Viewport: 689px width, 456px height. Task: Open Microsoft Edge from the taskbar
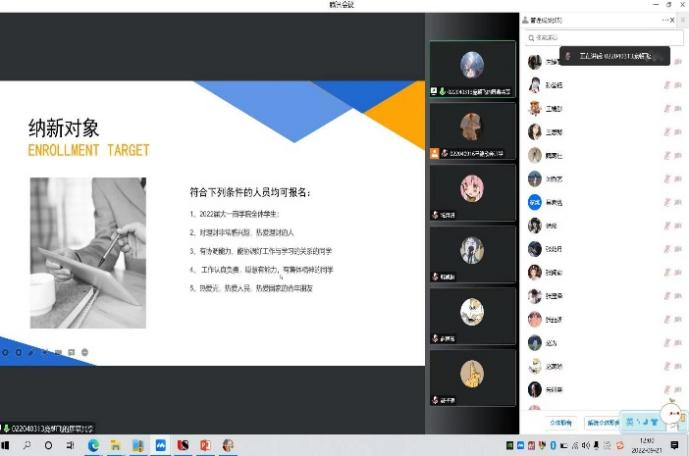94,445
